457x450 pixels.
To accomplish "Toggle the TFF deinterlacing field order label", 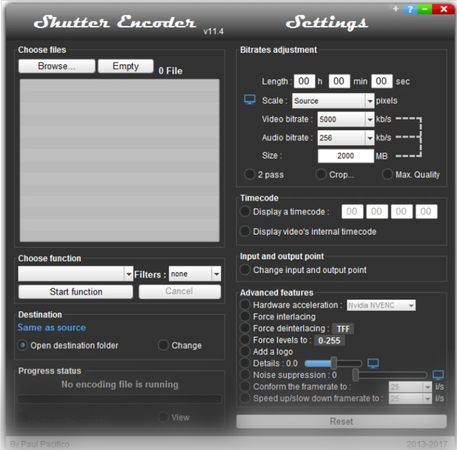I will tap(343, 329).
